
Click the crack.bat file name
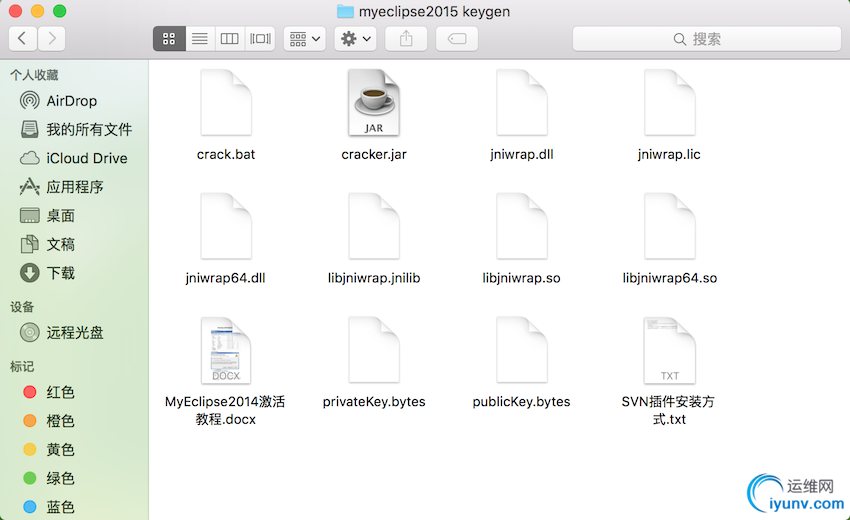tap(226, 155)
